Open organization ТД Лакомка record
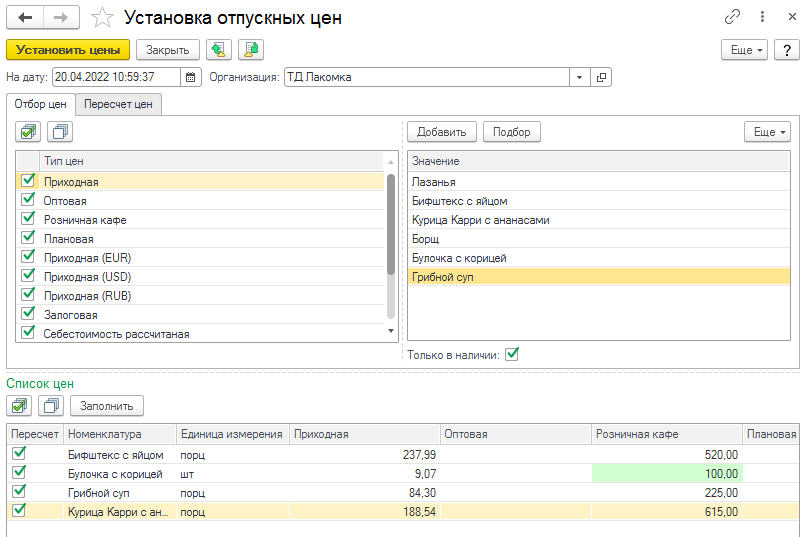This screenshot has width=803, height=537. coord(601,77)
